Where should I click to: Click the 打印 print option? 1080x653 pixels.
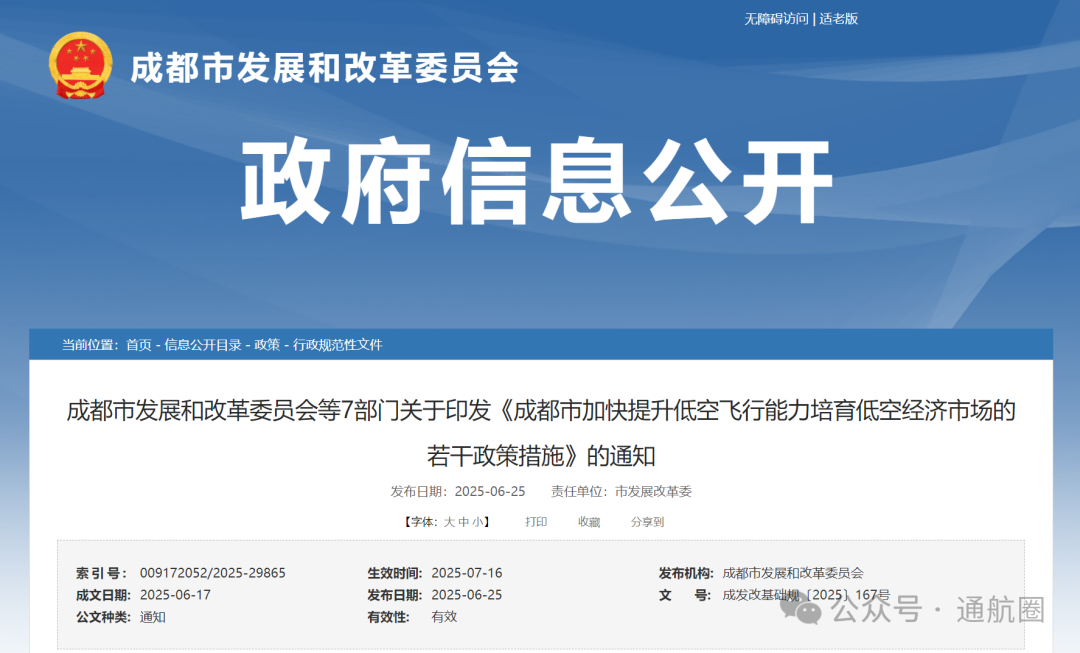pos(536,521)
